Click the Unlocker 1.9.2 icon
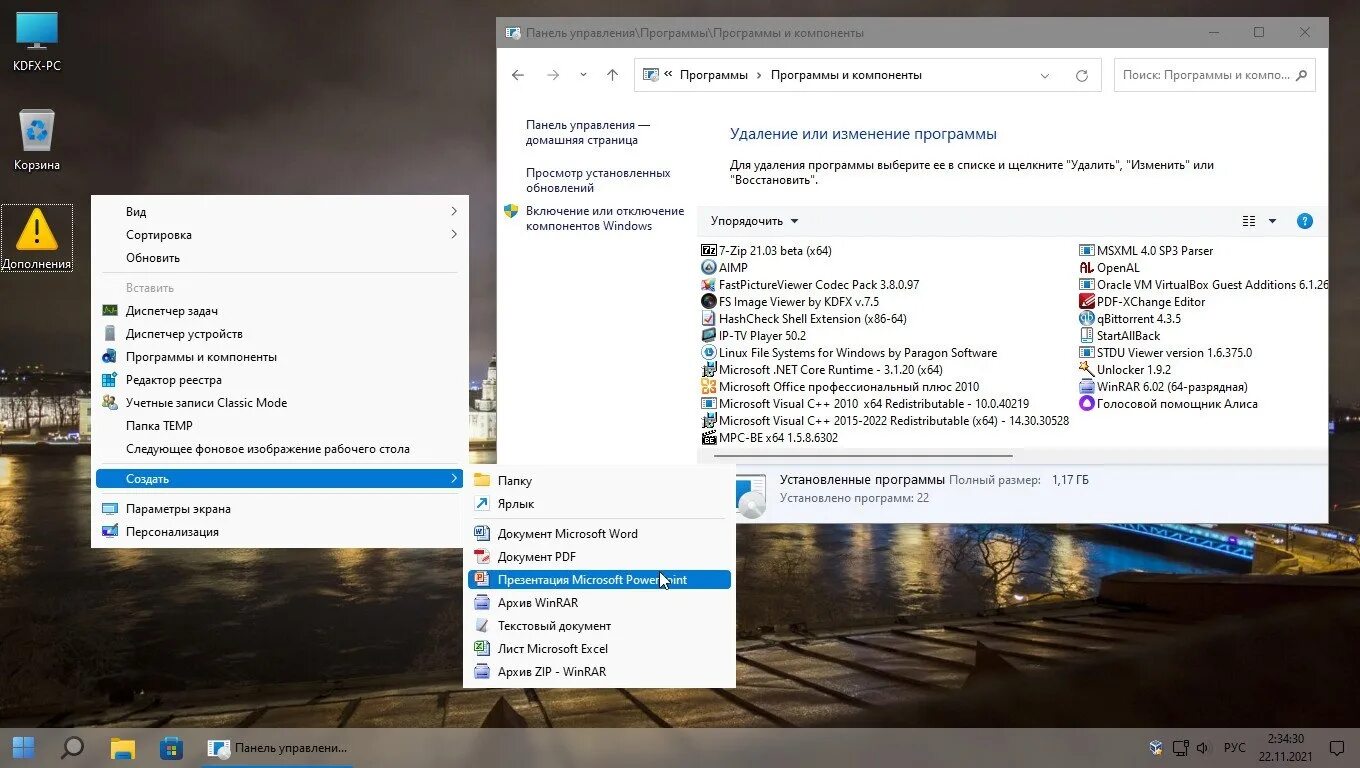1360x768 pixels. tap(1087, 370)
